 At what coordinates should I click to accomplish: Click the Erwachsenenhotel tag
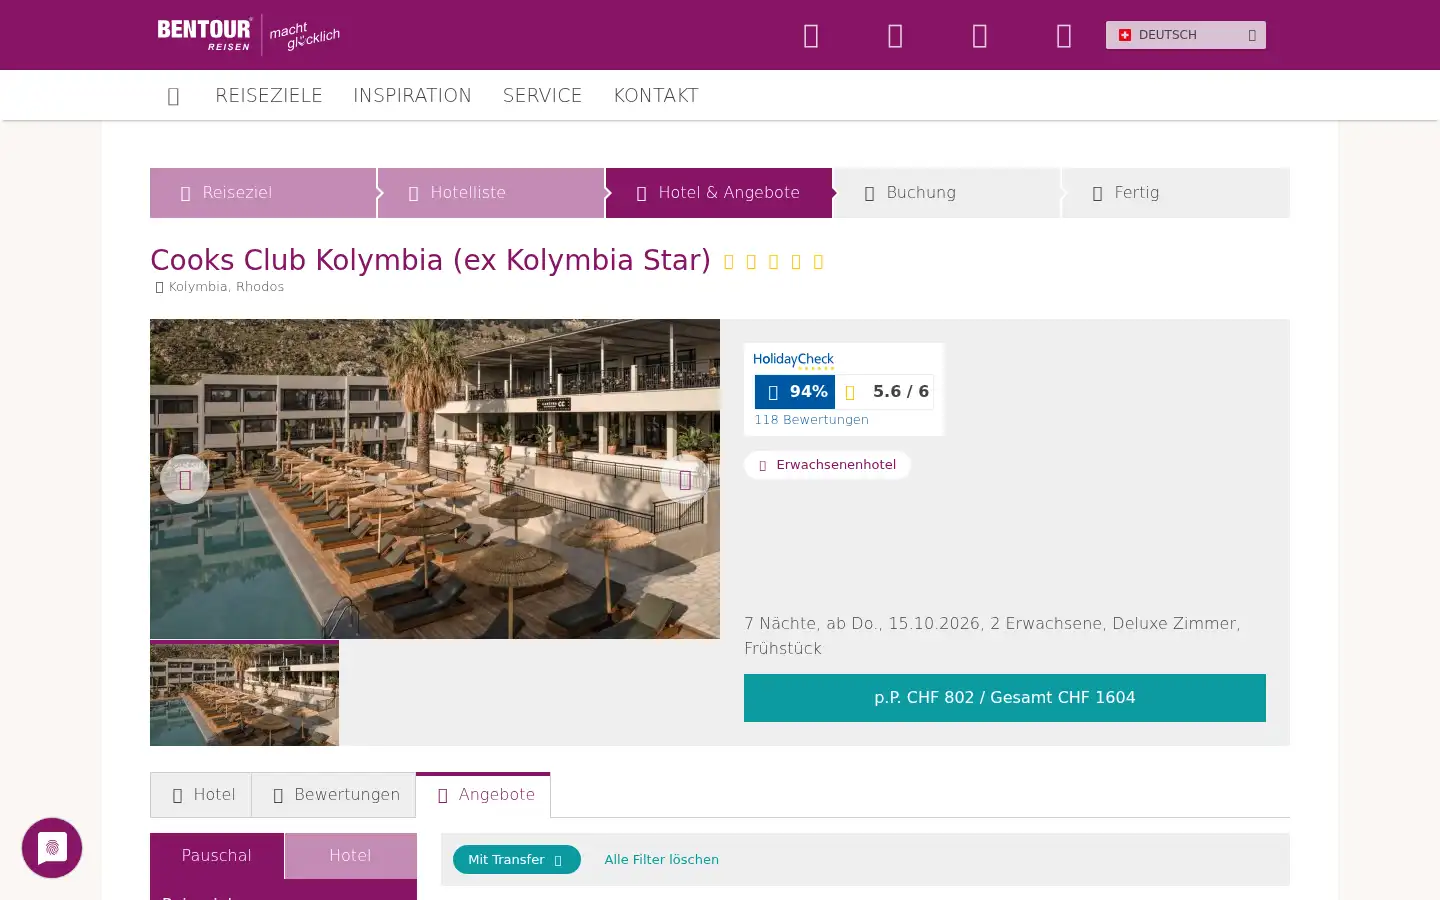[x=827, y=465]
